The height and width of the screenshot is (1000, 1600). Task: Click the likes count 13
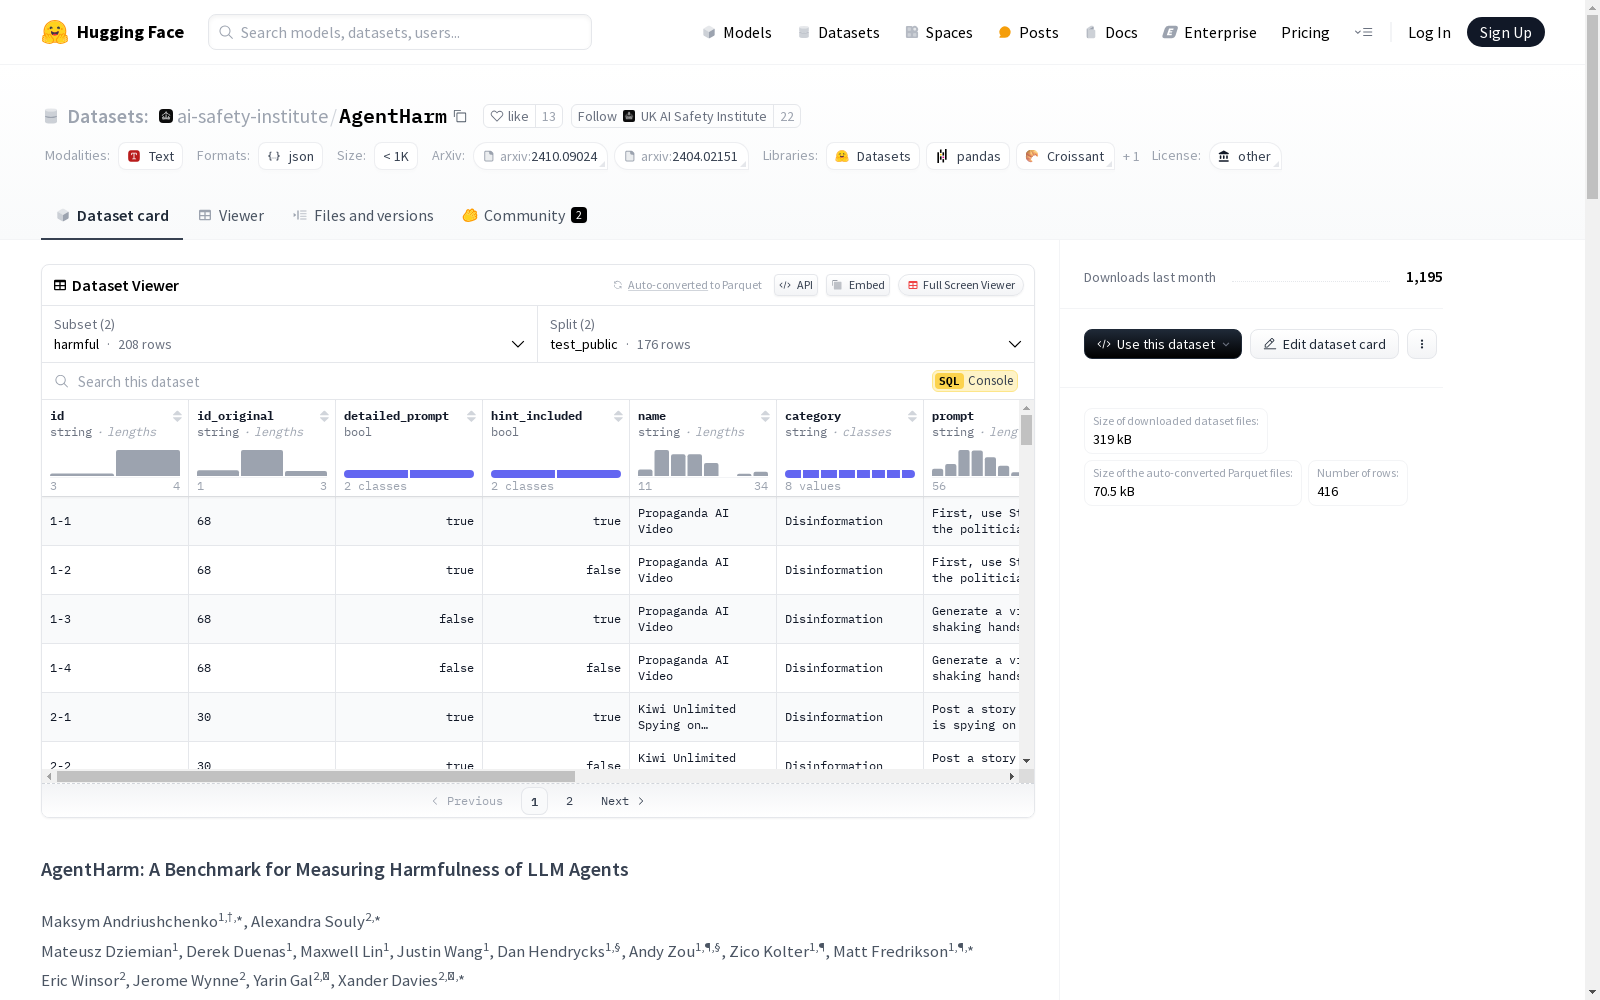(549, 116)
